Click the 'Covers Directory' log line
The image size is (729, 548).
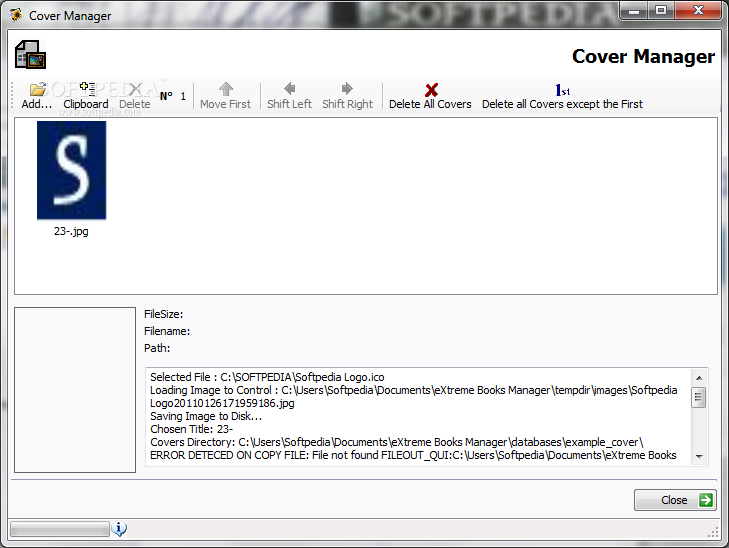(397, 442)
